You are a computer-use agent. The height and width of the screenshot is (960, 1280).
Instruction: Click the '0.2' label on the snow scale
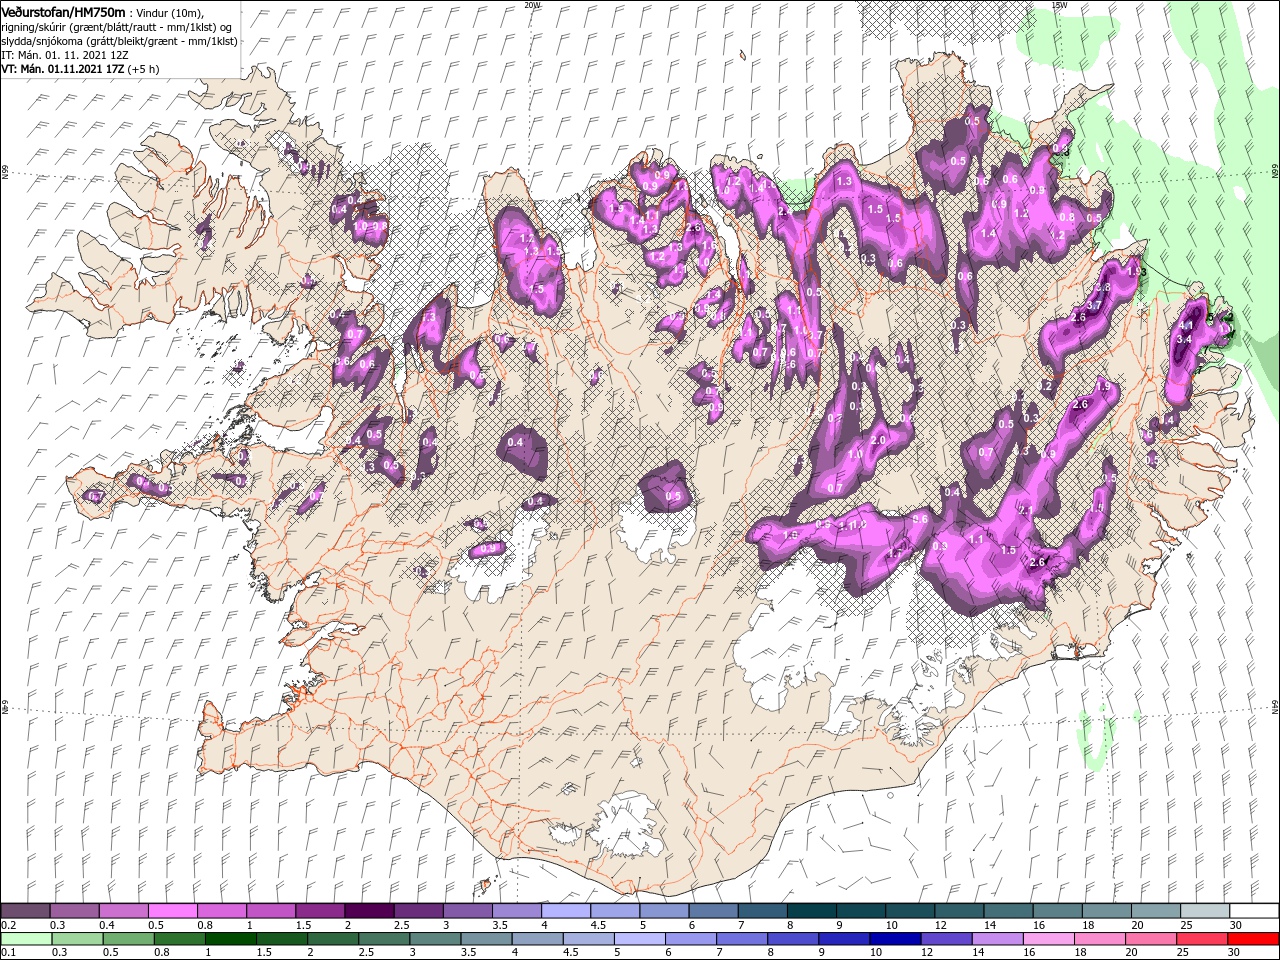click(8, 925)
